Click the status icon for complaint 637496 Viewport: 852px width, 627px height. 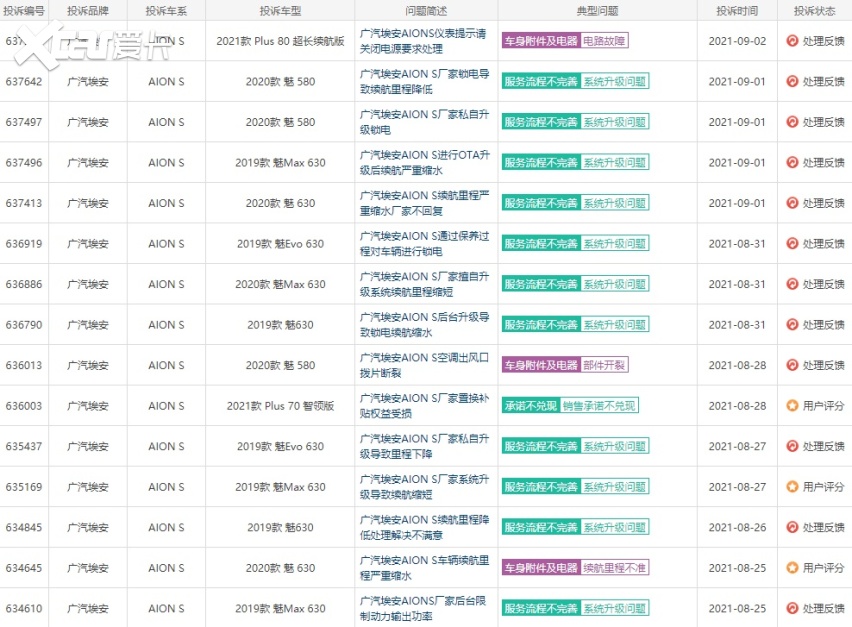[792, 162]
